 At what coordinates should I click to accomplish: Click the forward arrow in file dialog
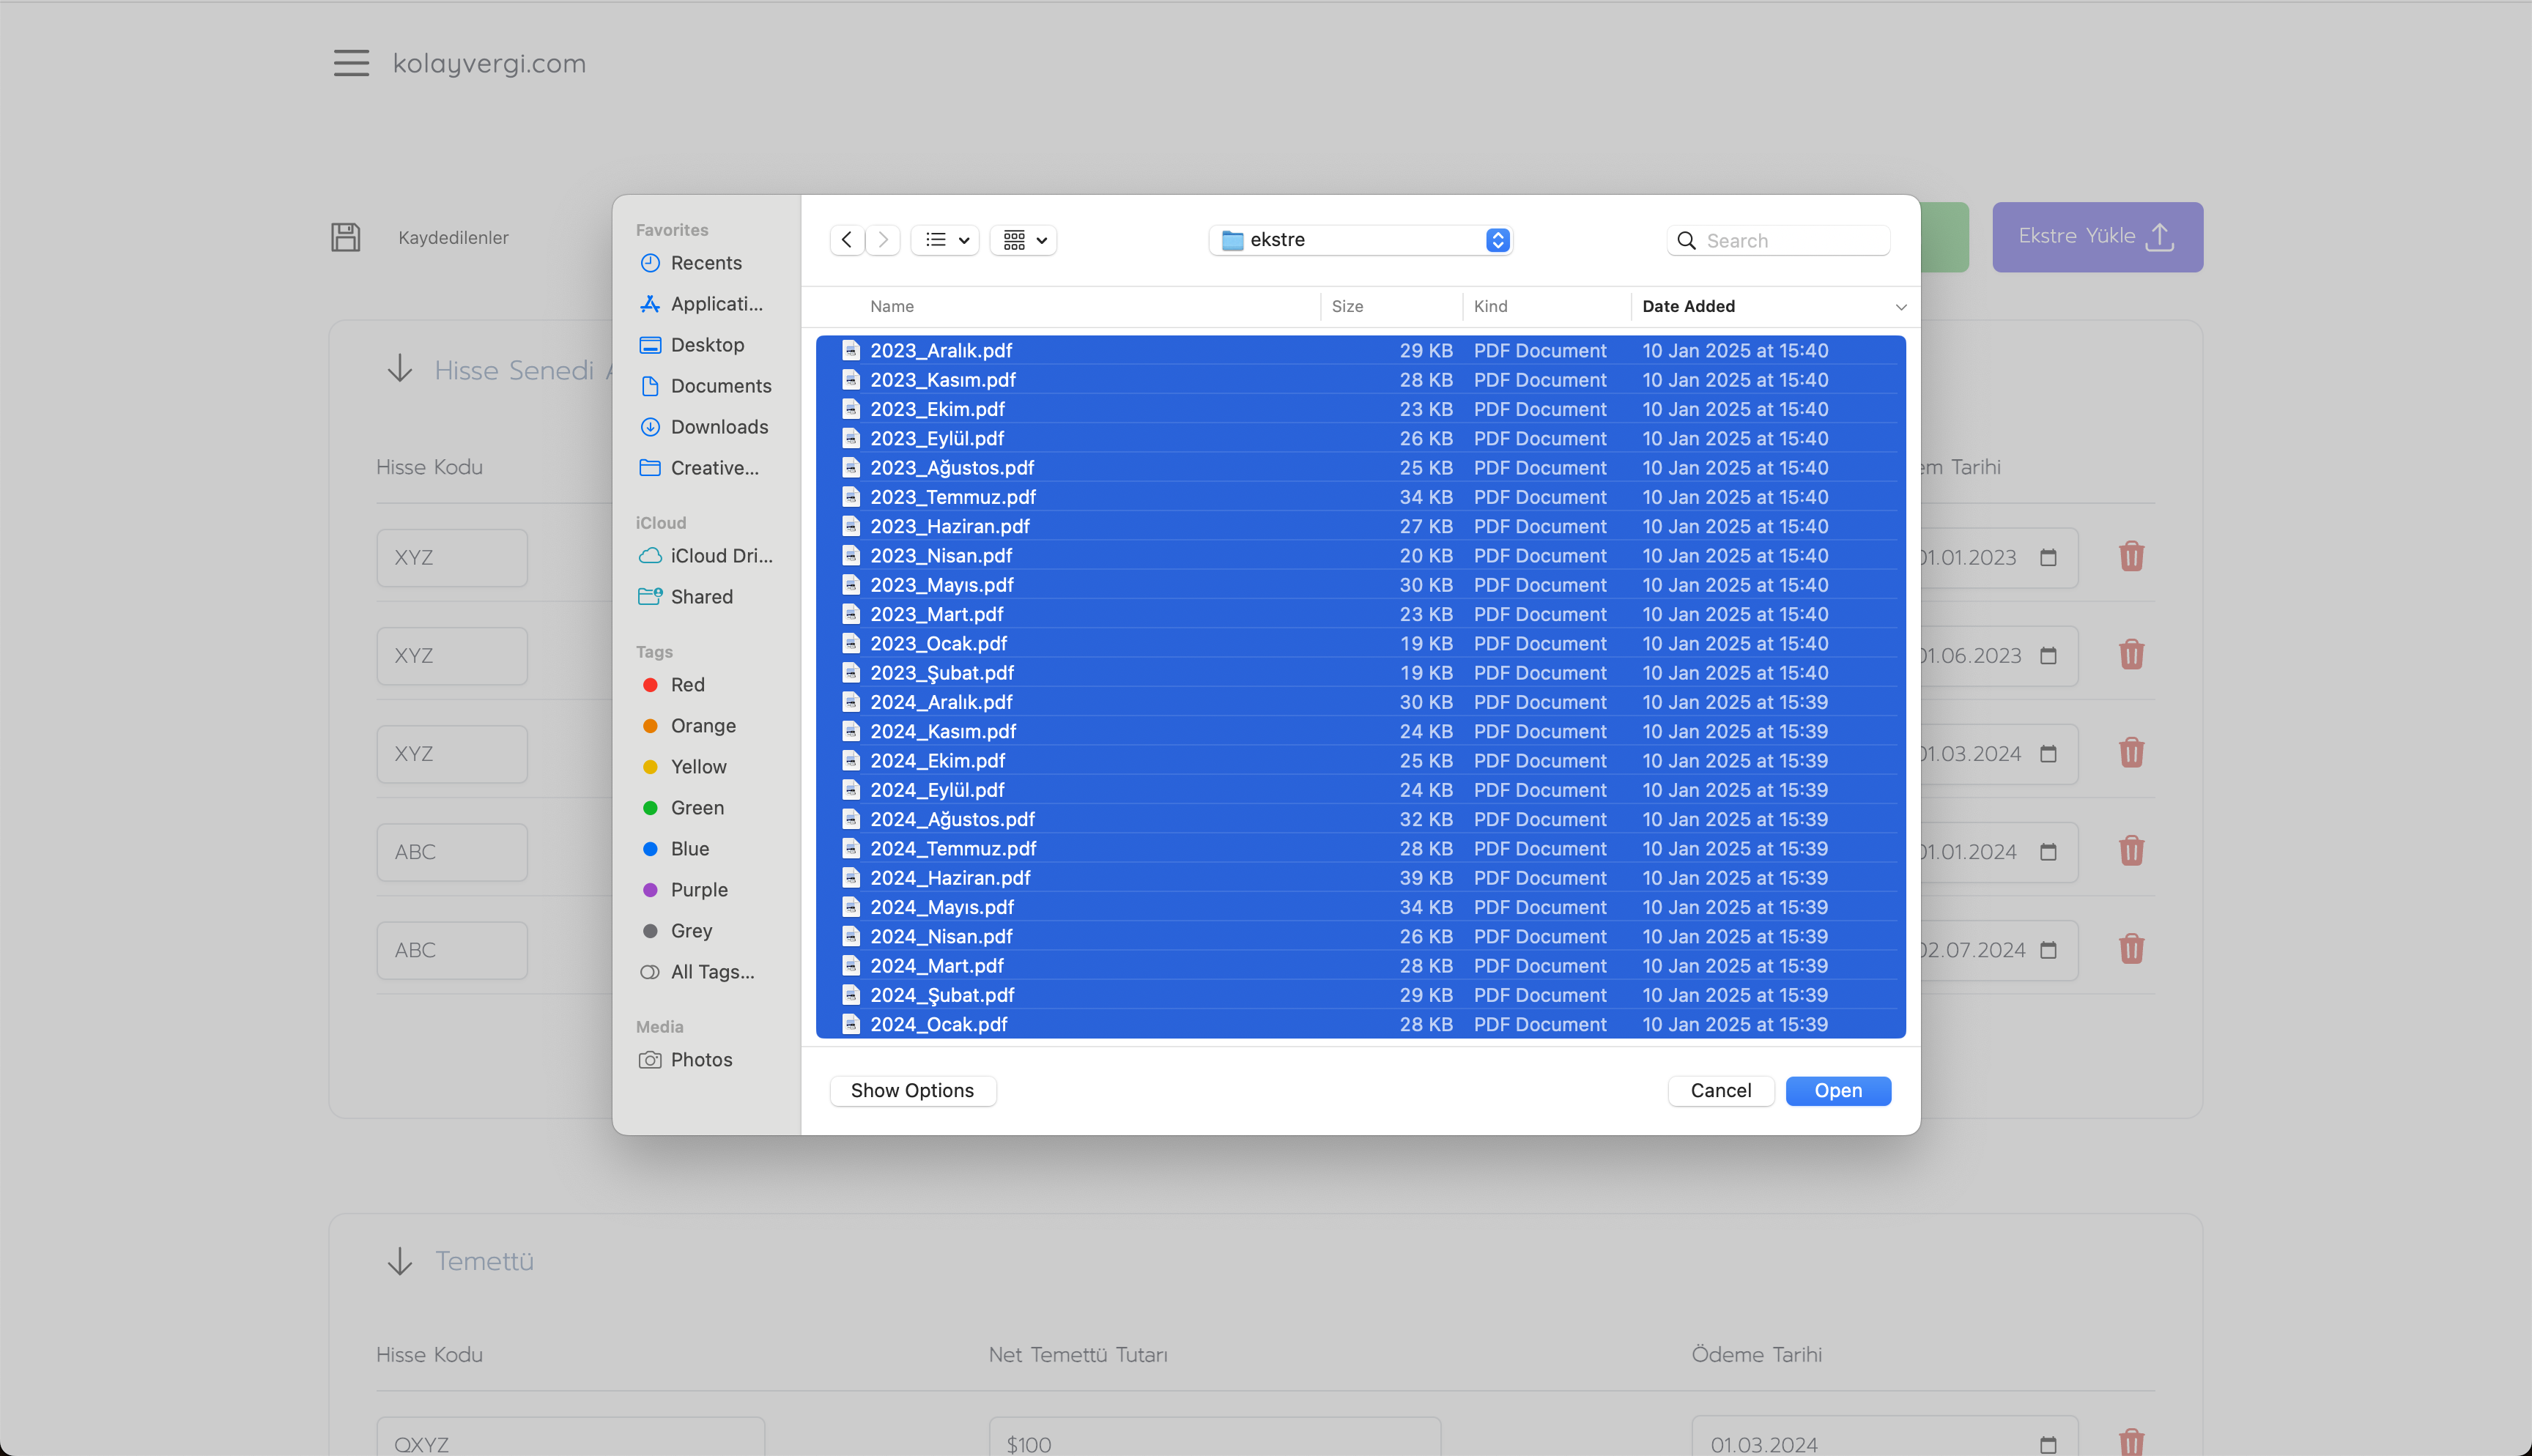(x=883, y=240)
